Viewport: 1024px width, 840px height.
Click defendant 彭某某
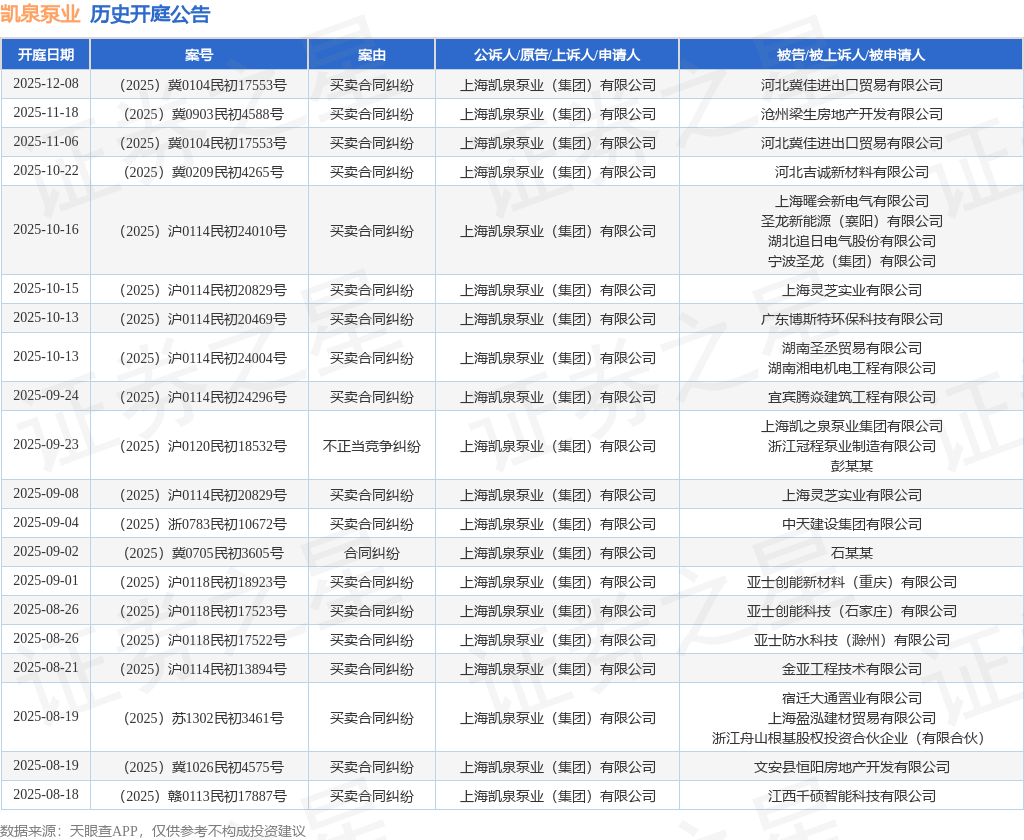(852, 466)
